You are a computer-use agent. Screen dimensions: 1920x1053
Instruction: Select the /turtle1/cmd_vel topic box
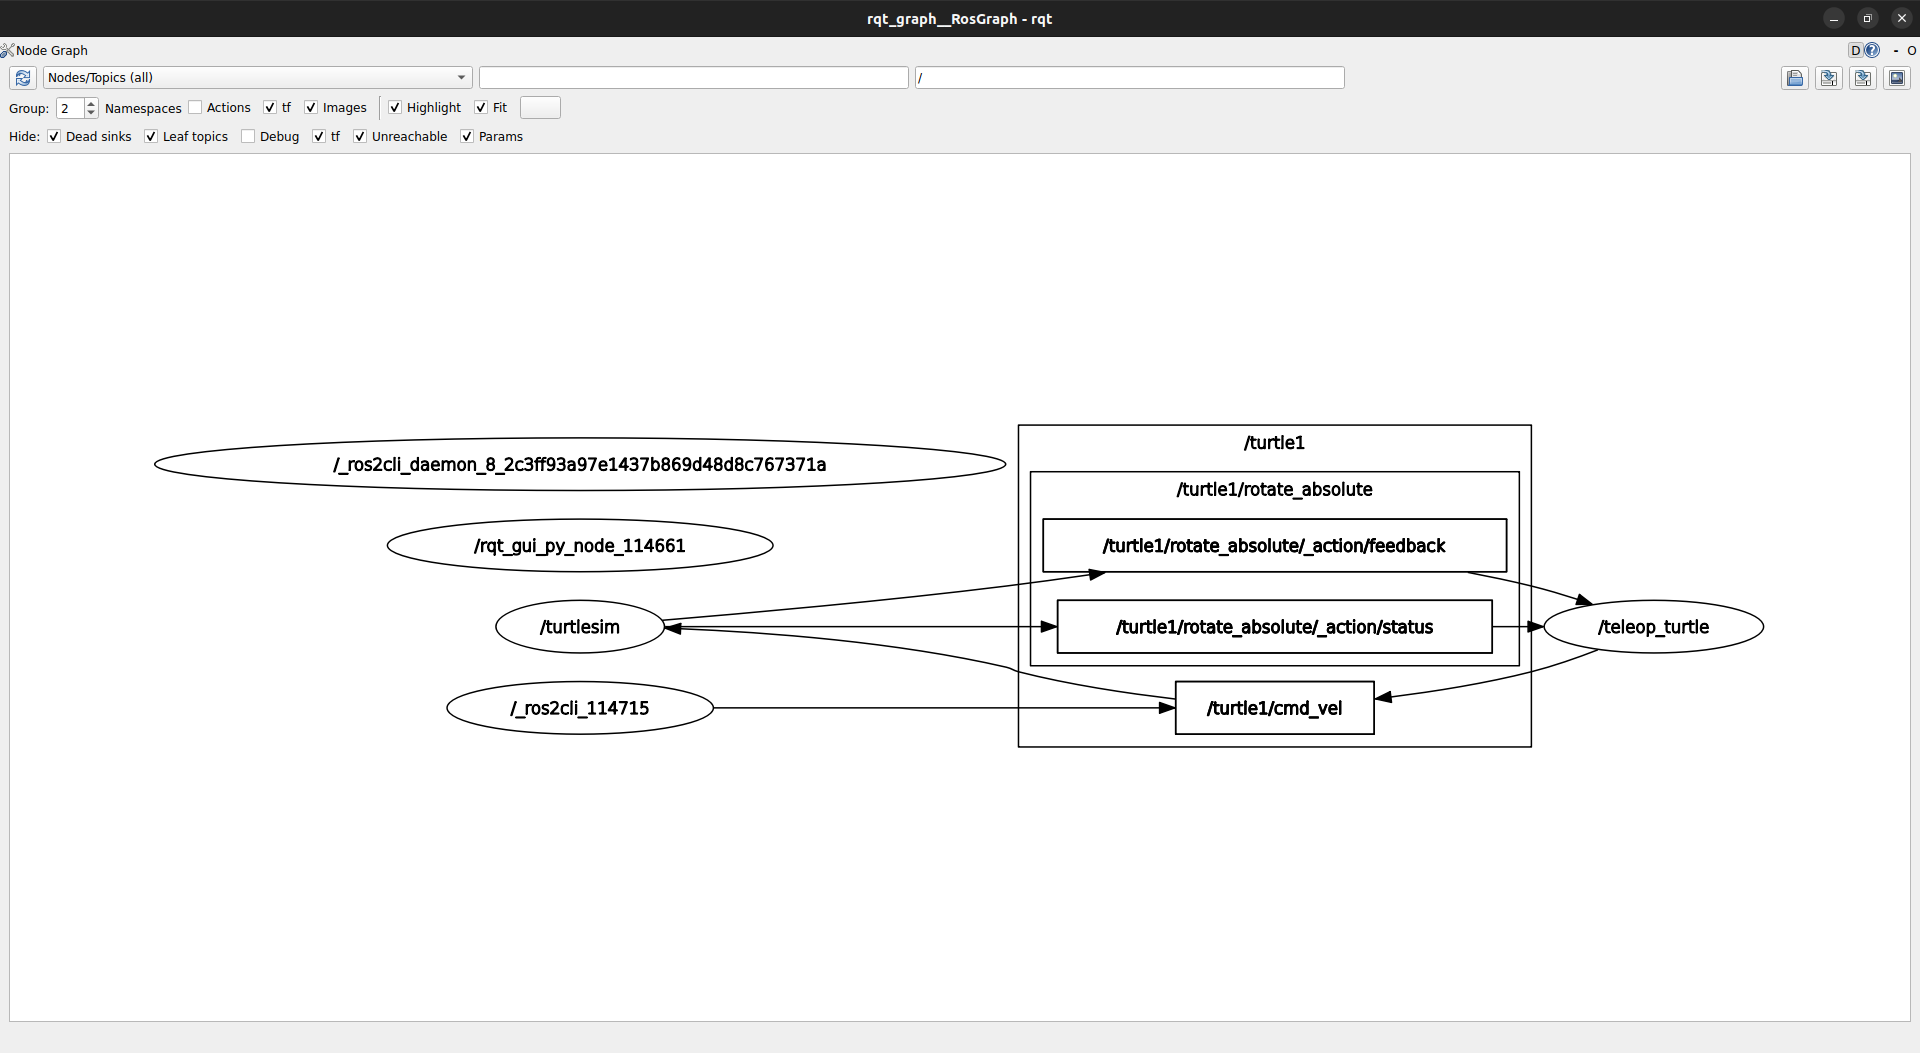click(1274, 708)
